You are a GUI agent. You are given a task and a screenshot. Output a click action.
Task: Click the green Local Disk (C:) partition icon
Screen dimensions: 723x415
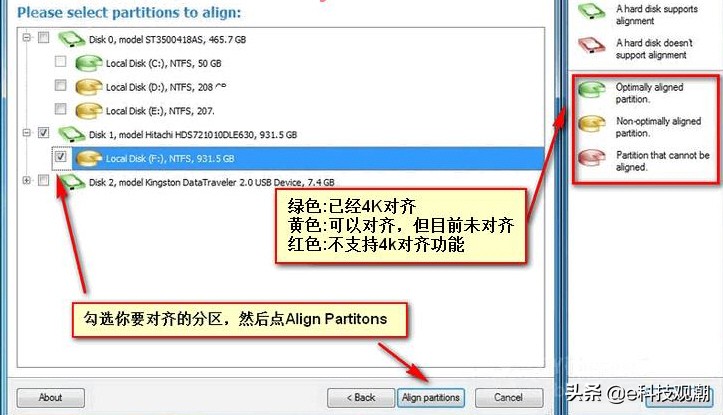(x=89, y=63)
